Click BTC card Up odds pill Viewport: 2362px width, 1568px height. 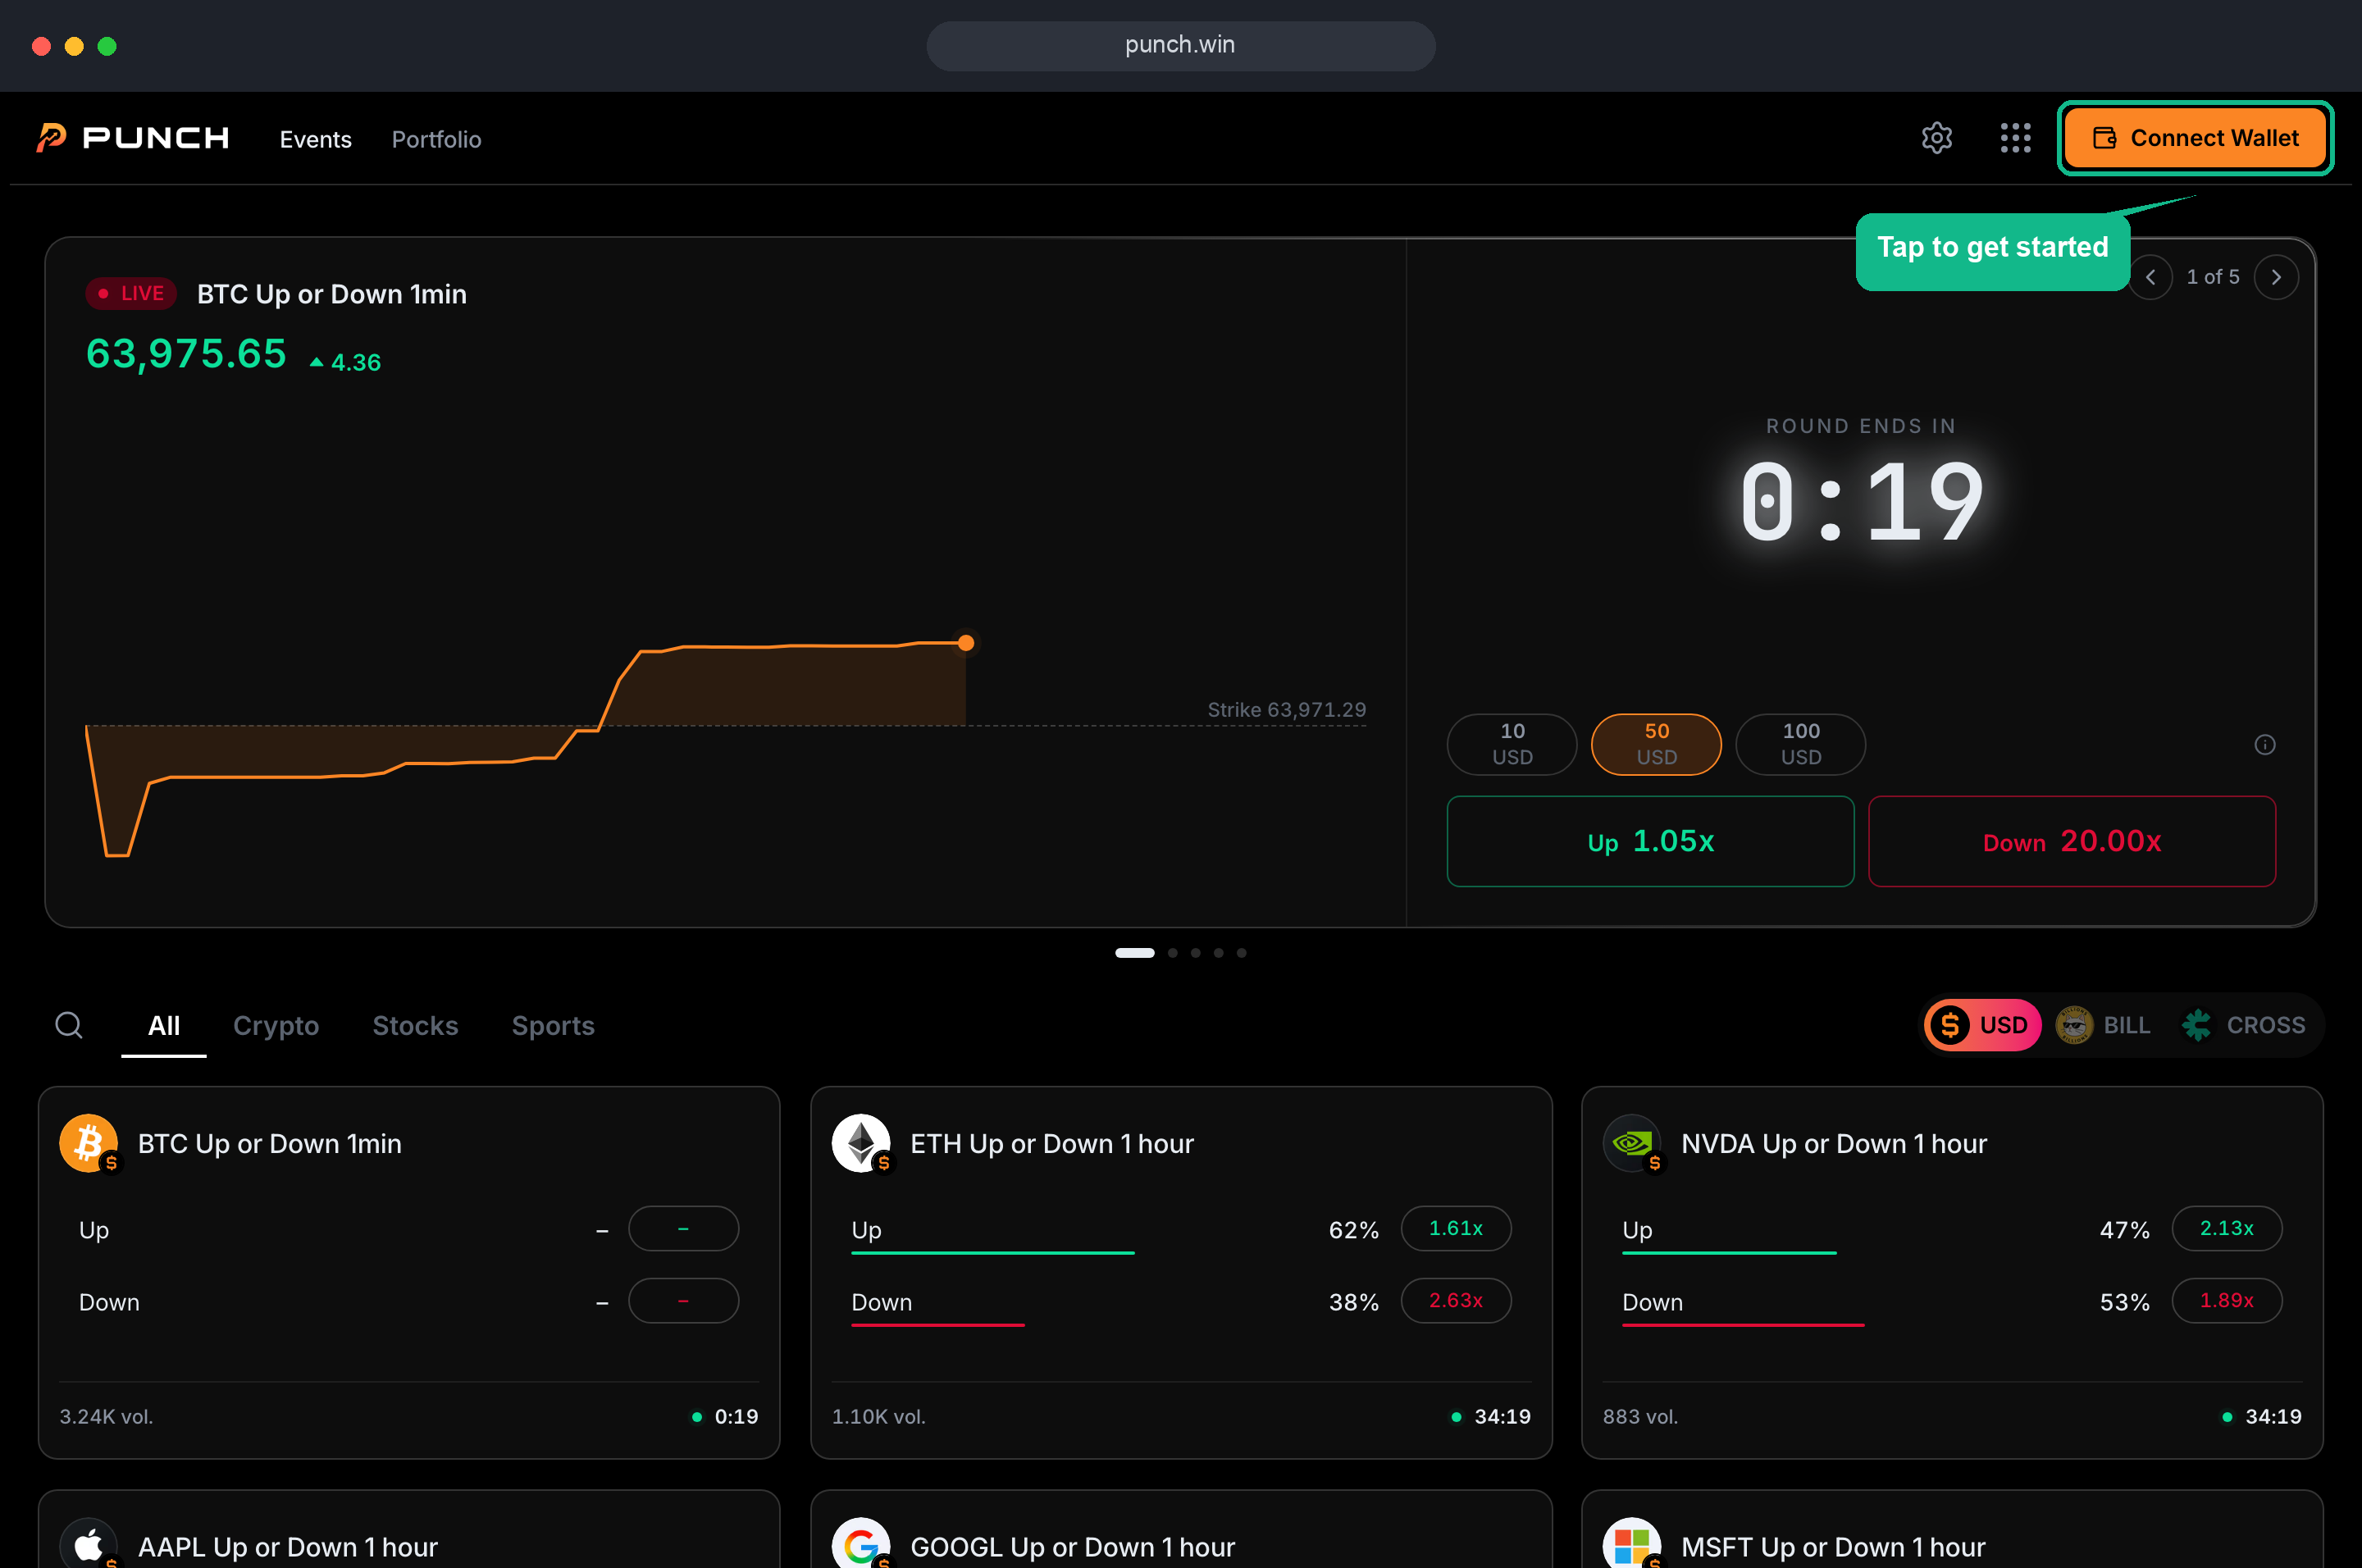(x=684, y=1228)
